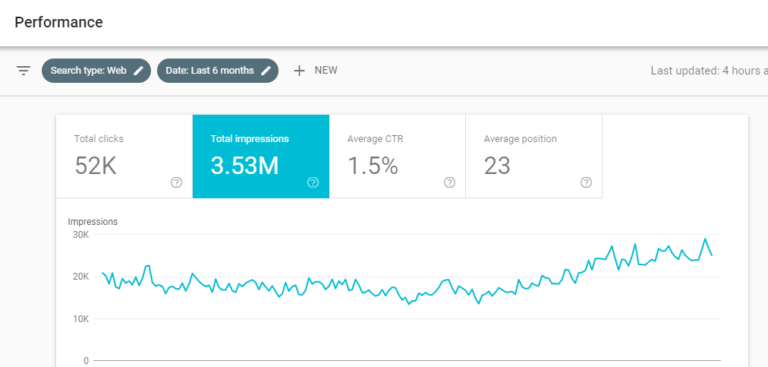Viewport: 768px width, 367px height.
Task: Open help icon on Average position card
Action: (586, 182)
